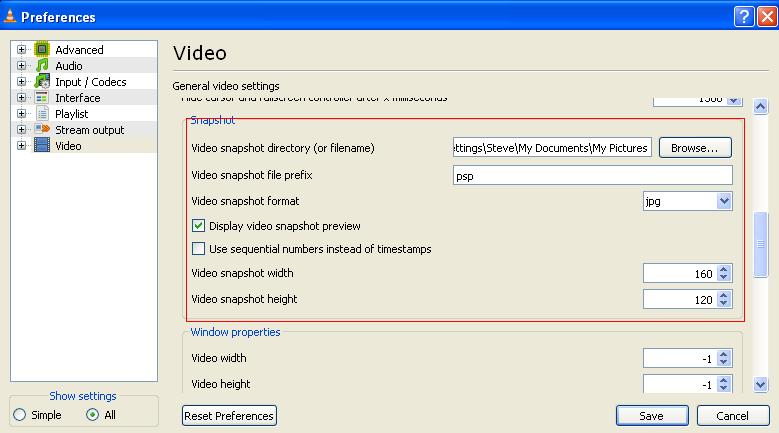Click the Input / Codecs icon

pyautogui.click(x=42, y=81)
